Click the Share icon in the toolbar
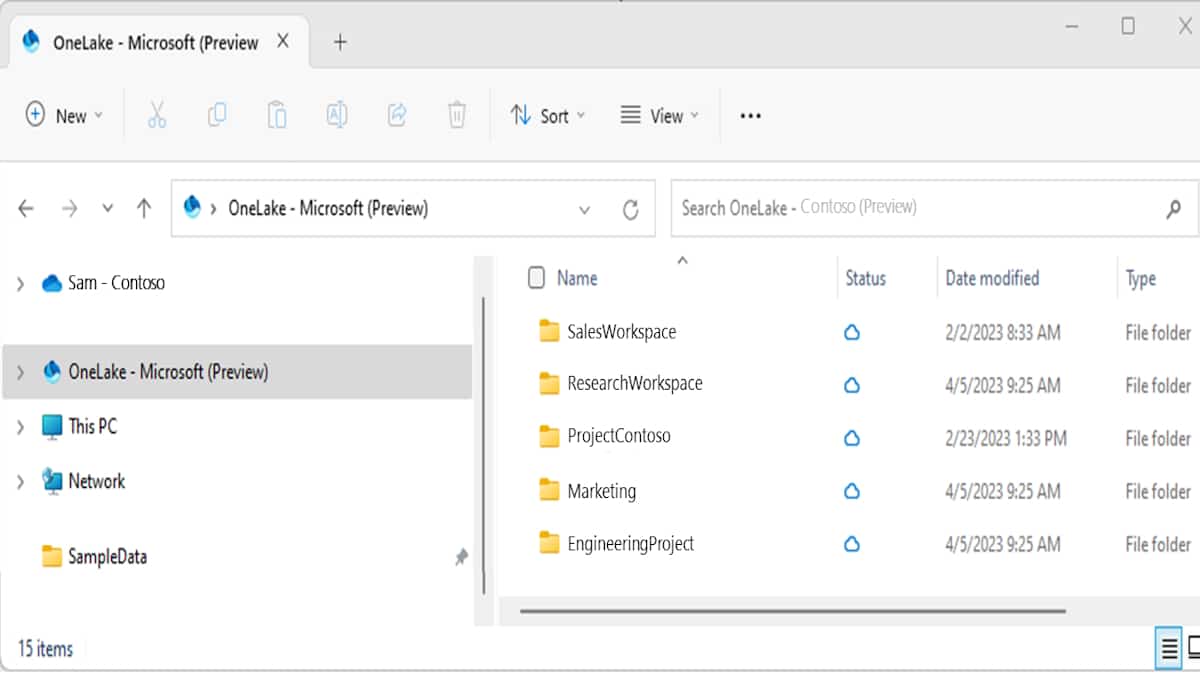The image size is (1200, 675). [397, 115]
